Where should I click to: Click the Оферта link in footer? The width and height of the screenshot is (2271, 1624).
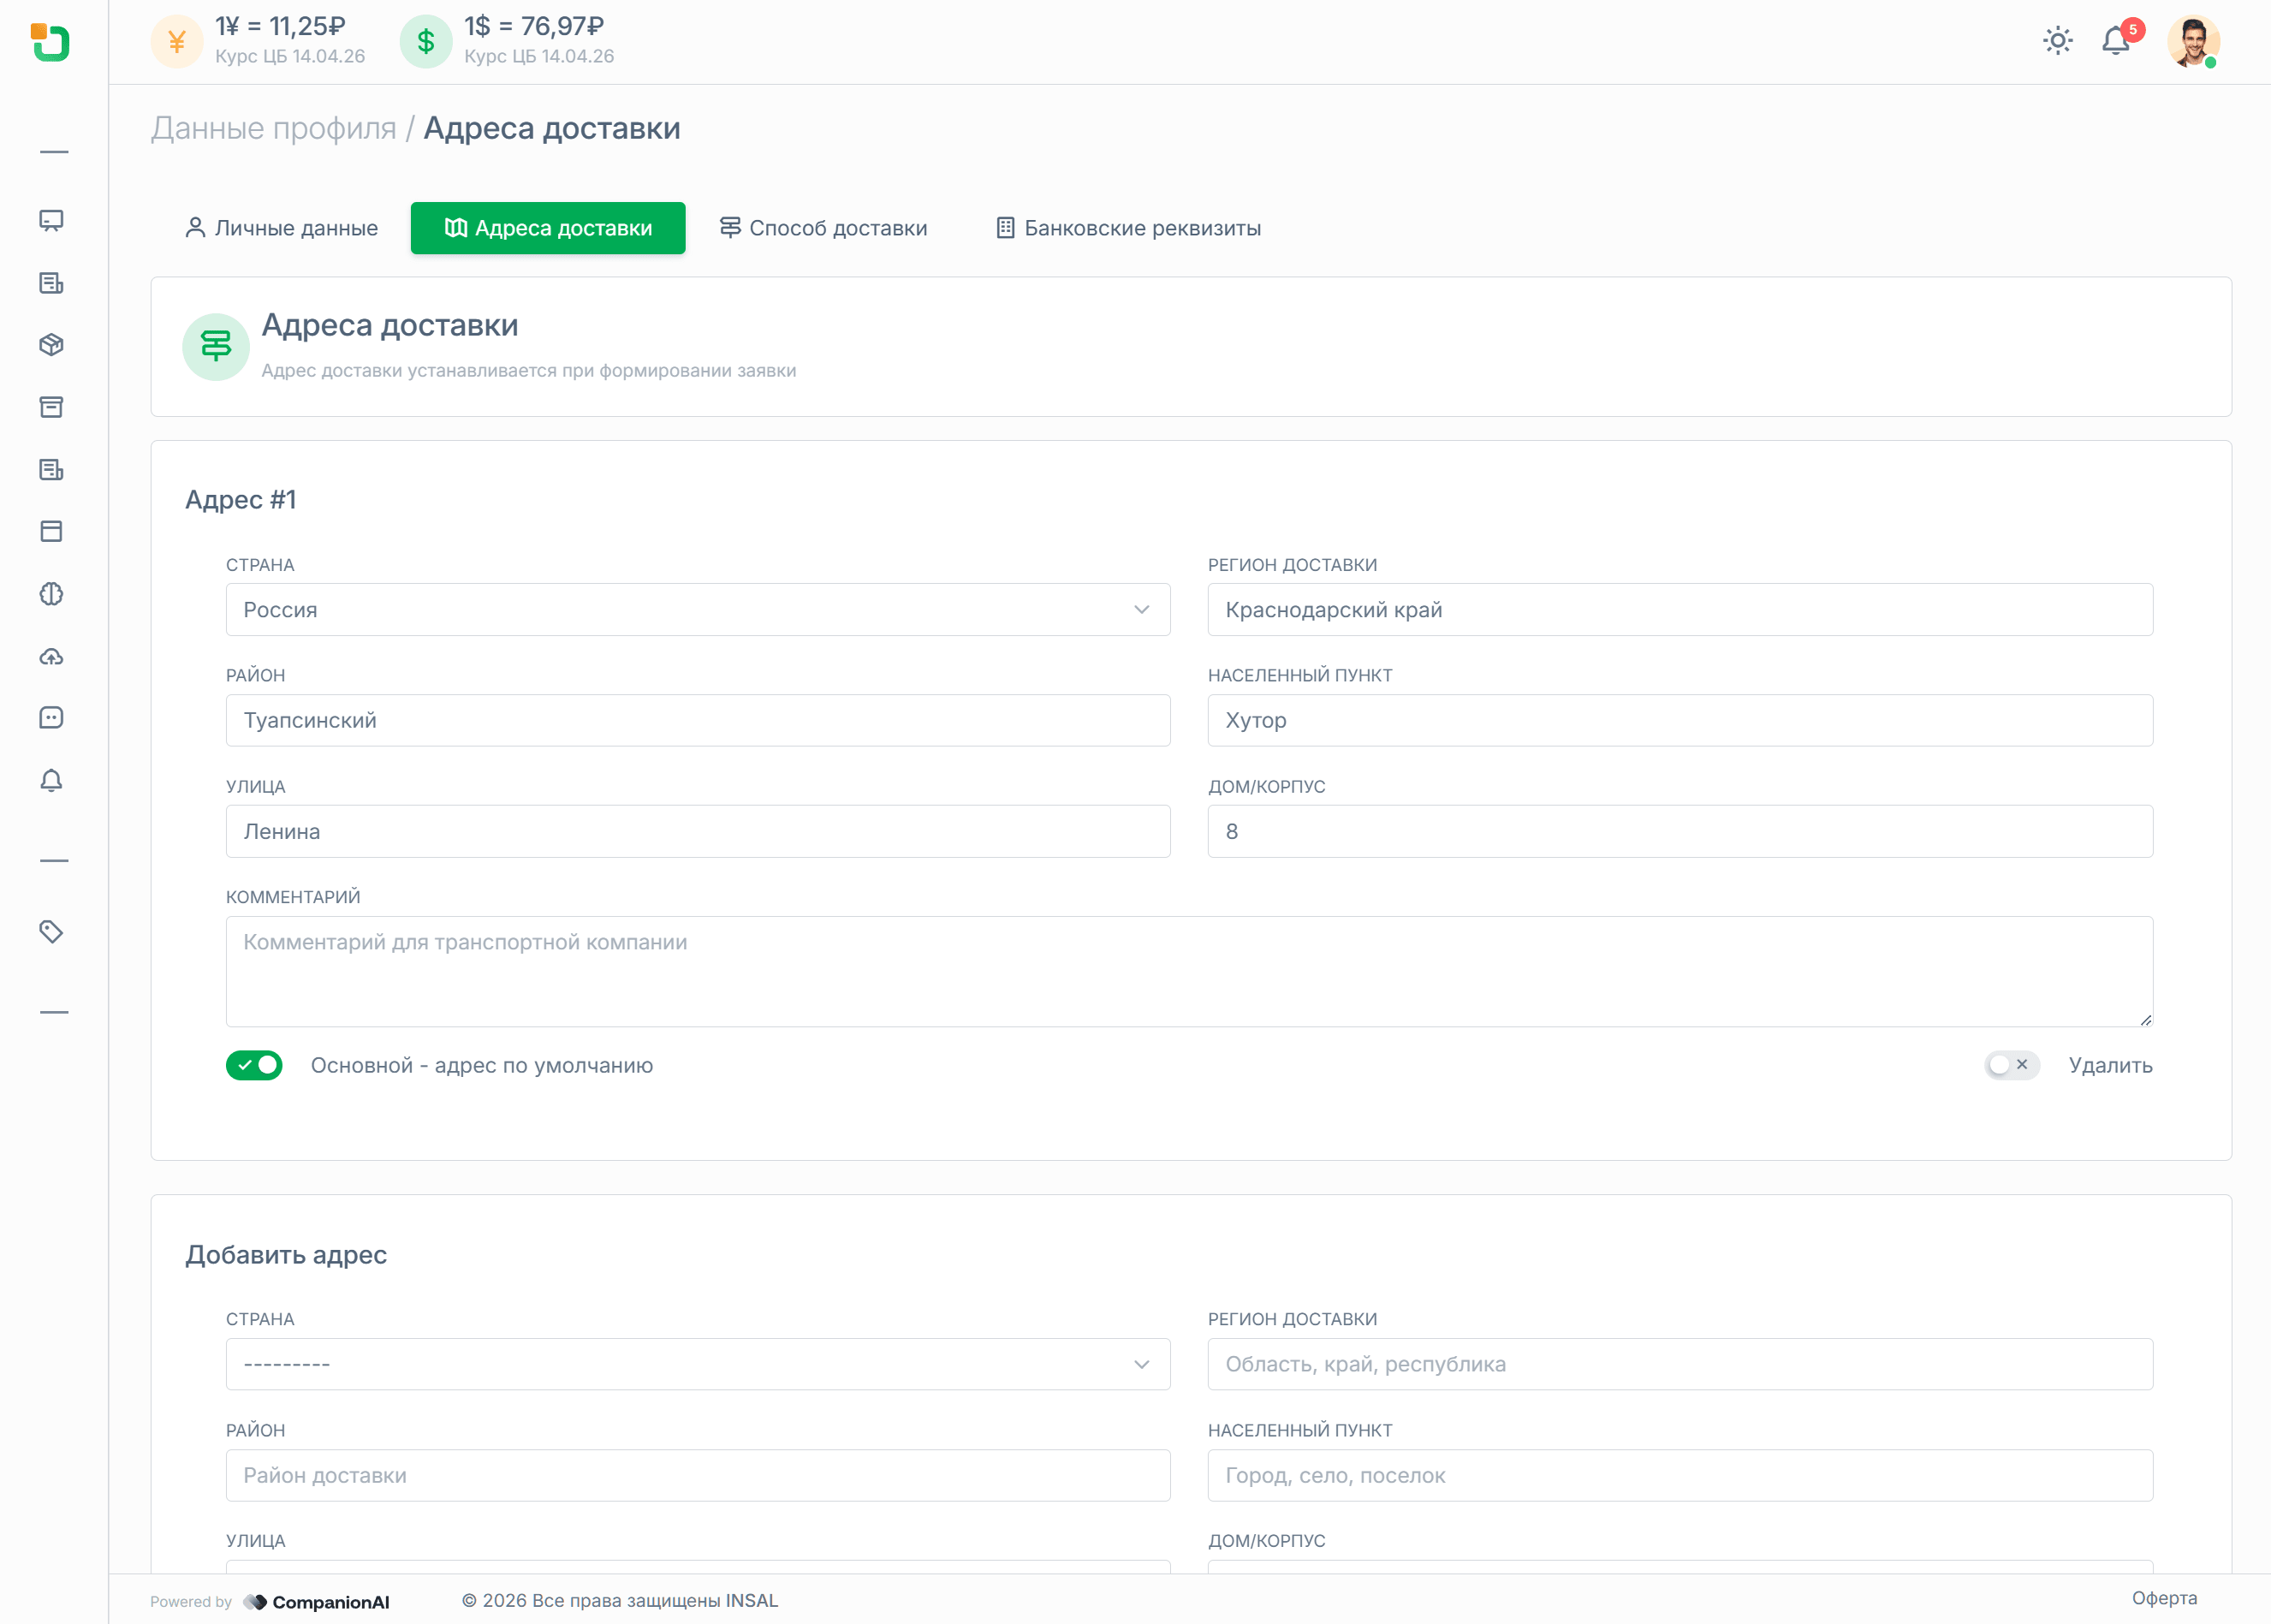point(2164,1598)
